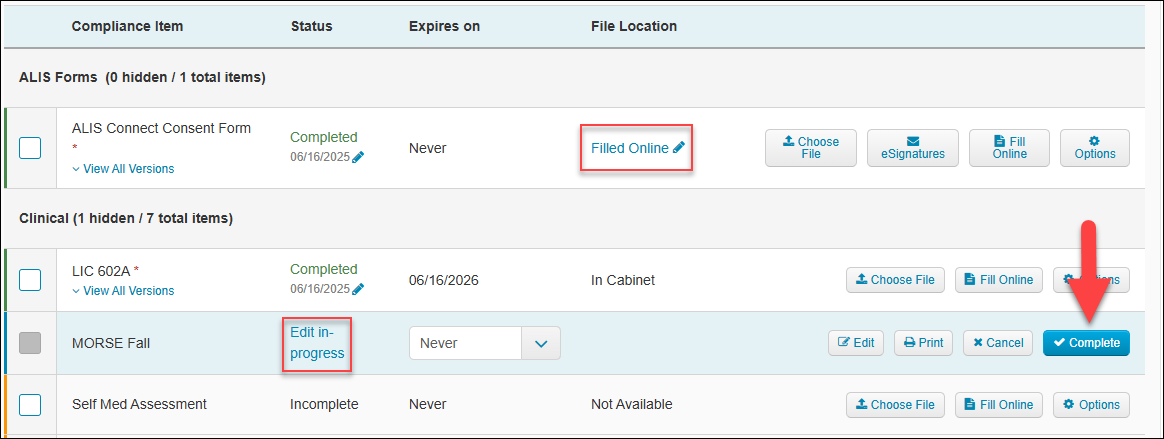Open Options for ALIS Connect Consent Form
1164x439 pixels.
[x=1095, y=148]
